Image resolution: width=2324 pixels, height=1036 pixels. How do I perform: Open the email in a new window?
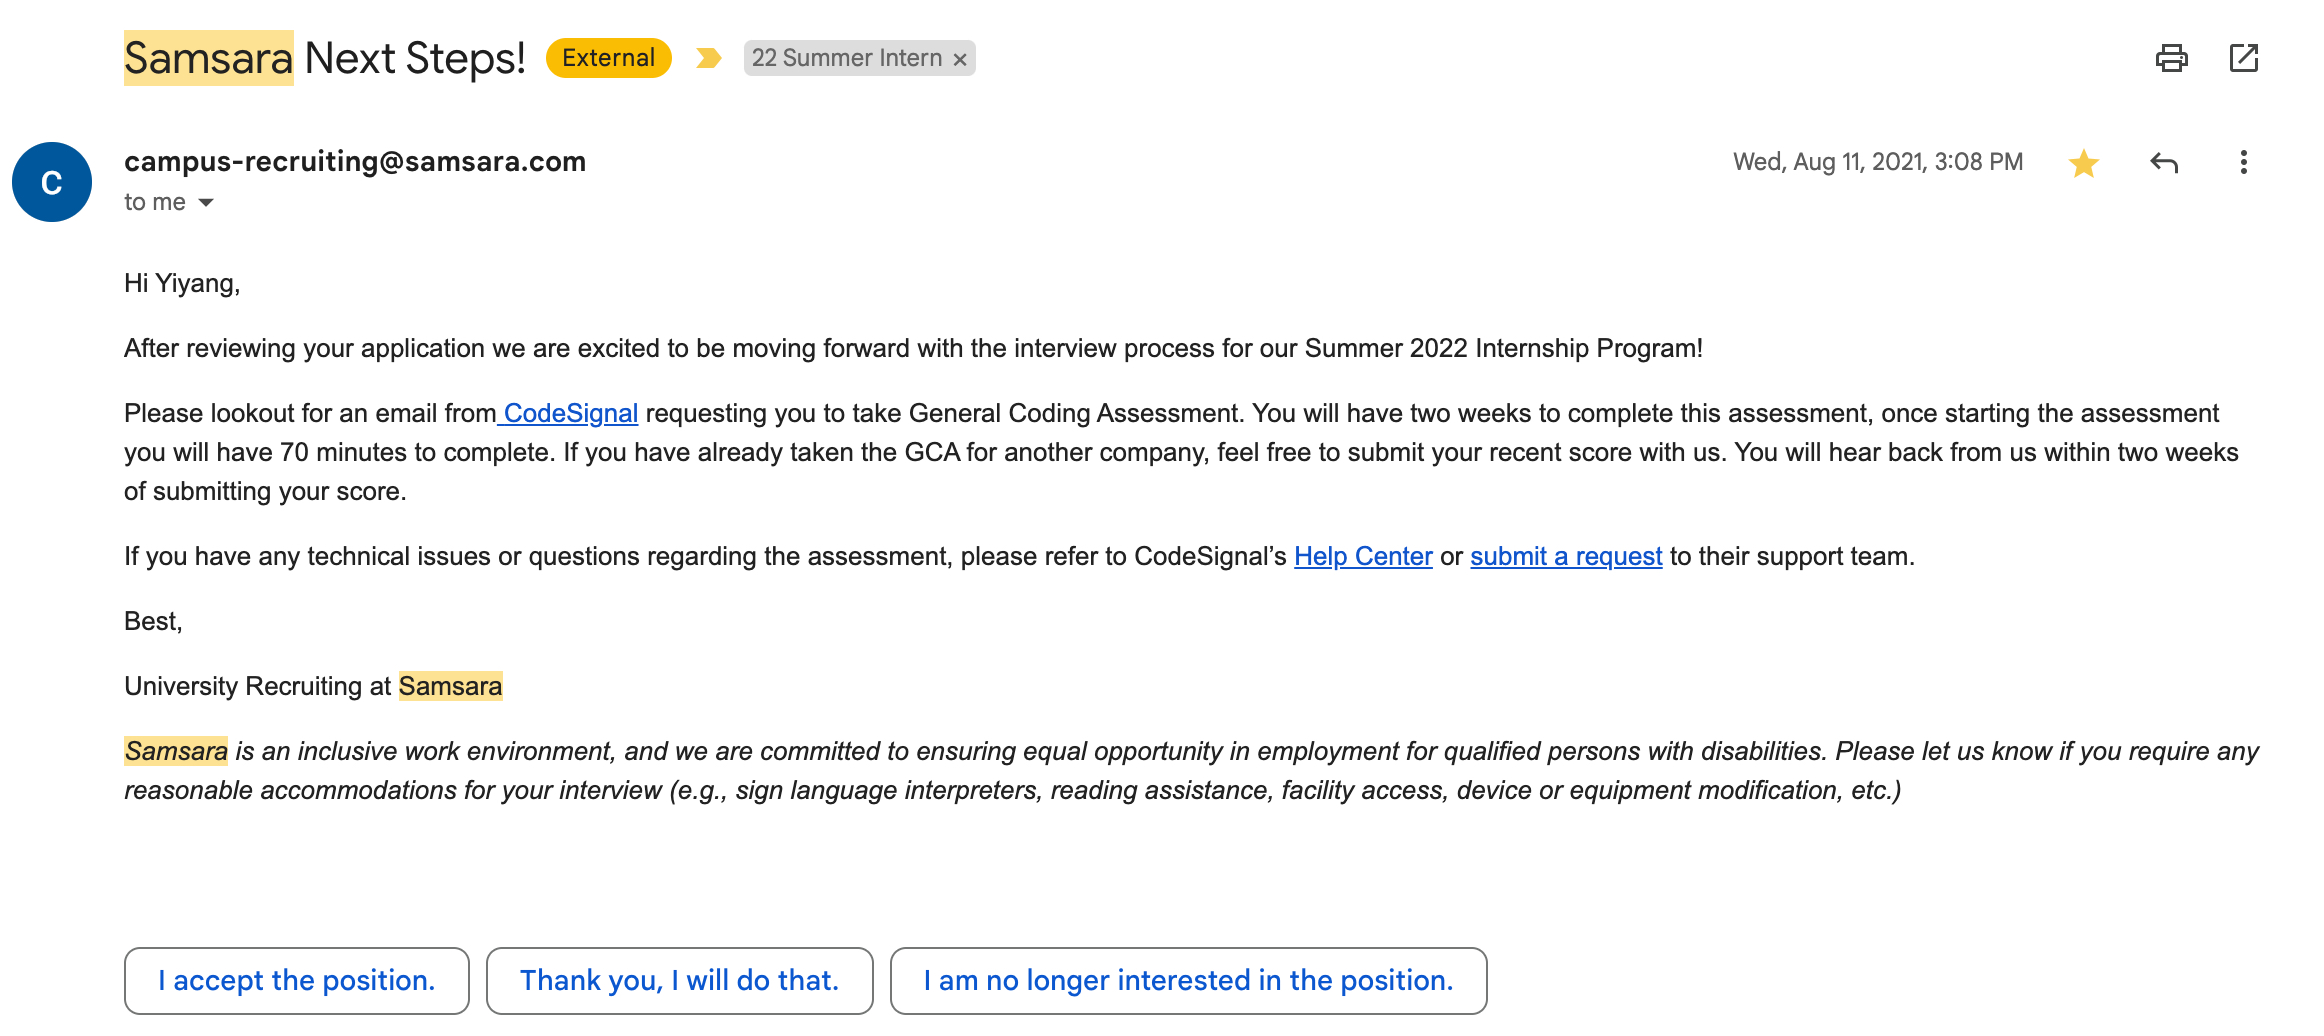[2244, 58]
